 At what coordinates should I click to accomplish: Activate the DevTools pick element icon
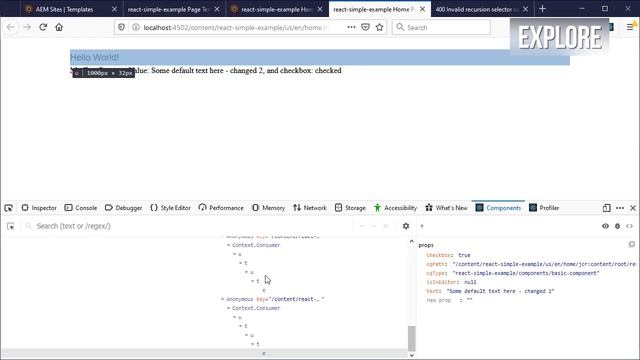tap(9, 208)
